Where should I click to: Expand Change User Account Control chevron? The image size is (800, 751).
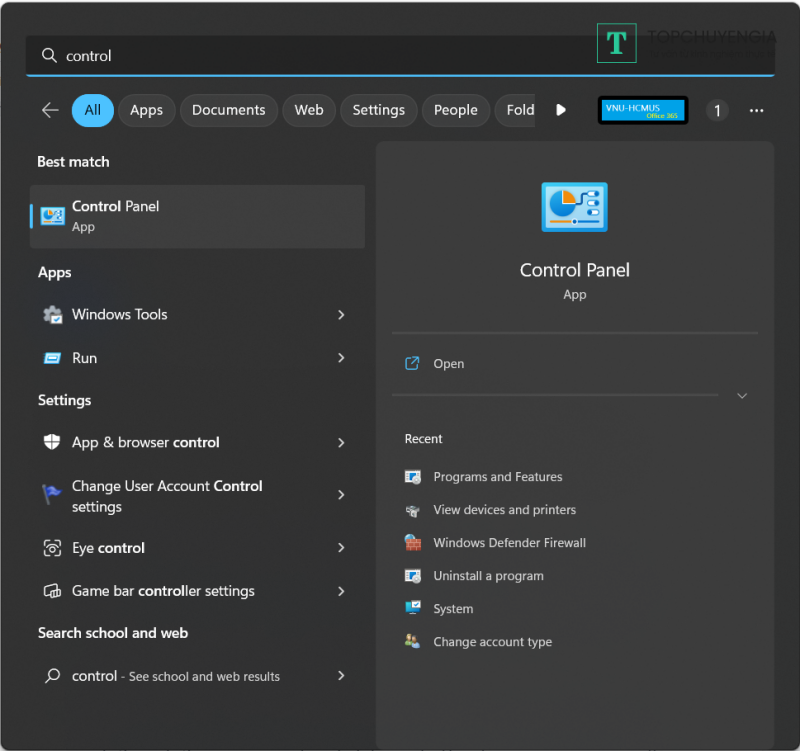(341, 496)
